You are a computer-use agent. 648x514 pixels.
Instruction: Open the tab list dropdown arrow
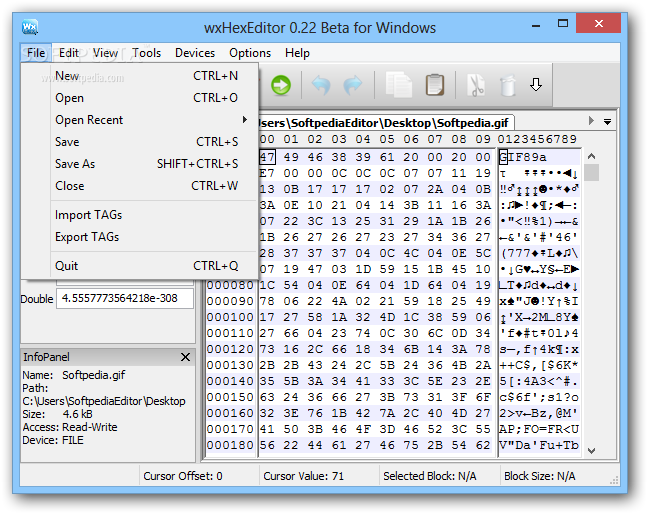(x=608, y=121)
